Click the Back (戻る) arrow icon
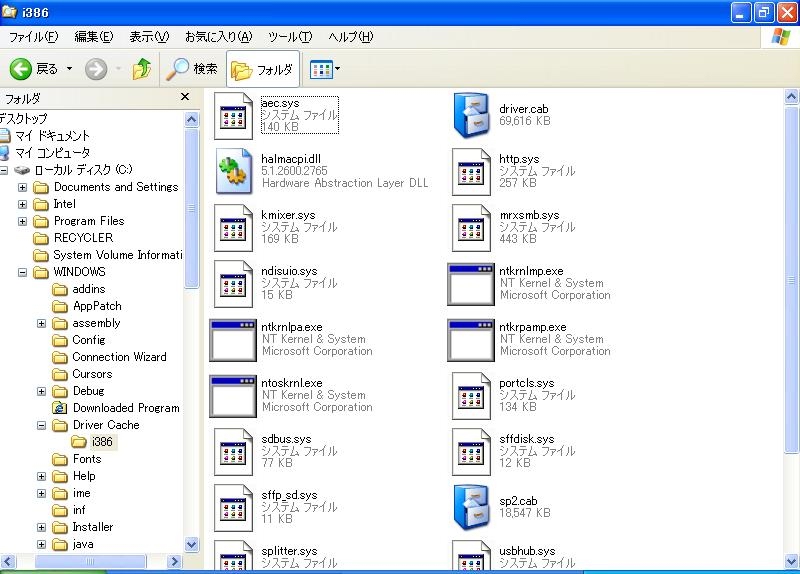 pyautogui.click(x=21, y=69)
